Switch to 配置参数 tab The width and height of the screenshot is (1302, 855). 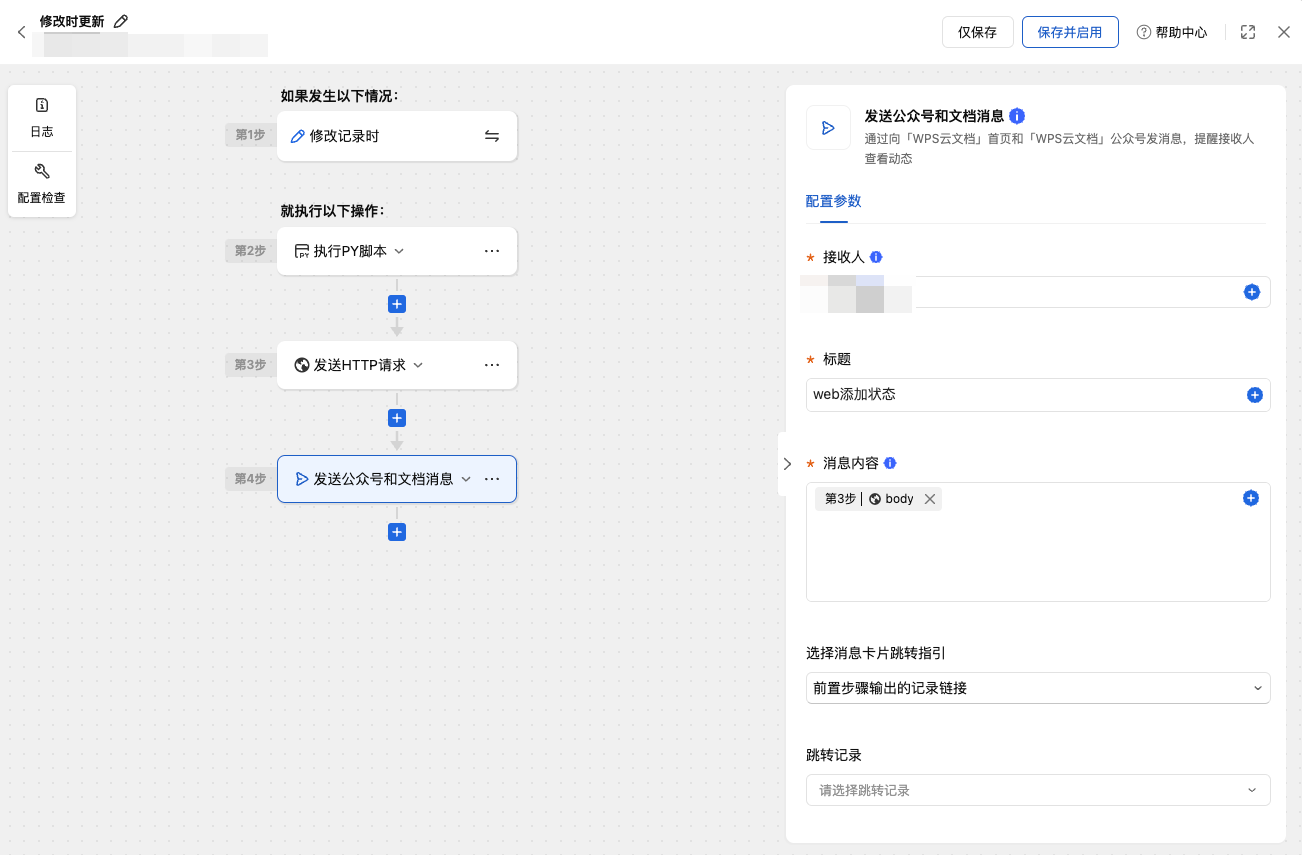833,201
